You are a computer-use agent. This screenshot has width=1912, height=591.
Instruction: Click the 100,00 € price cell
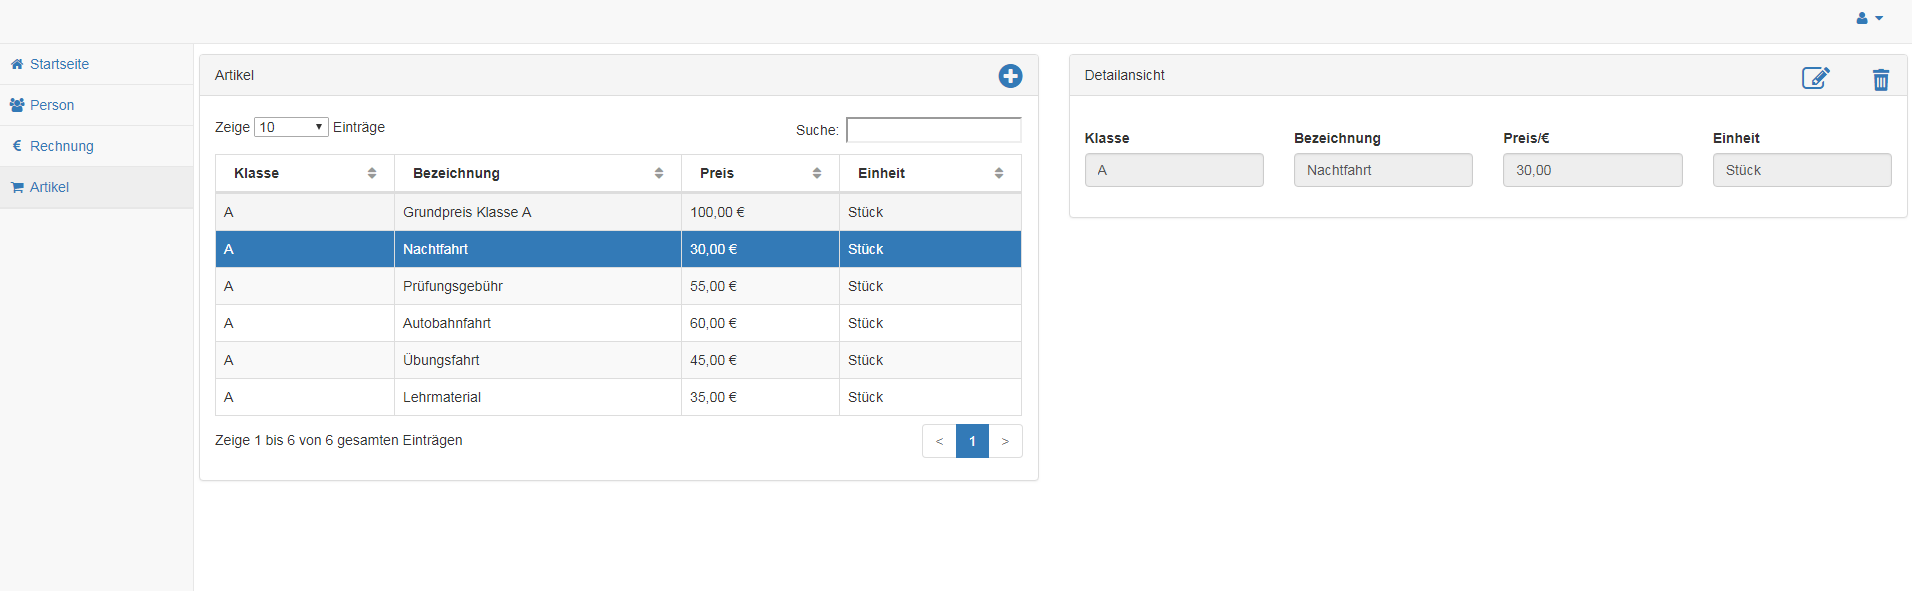[760, 212]
